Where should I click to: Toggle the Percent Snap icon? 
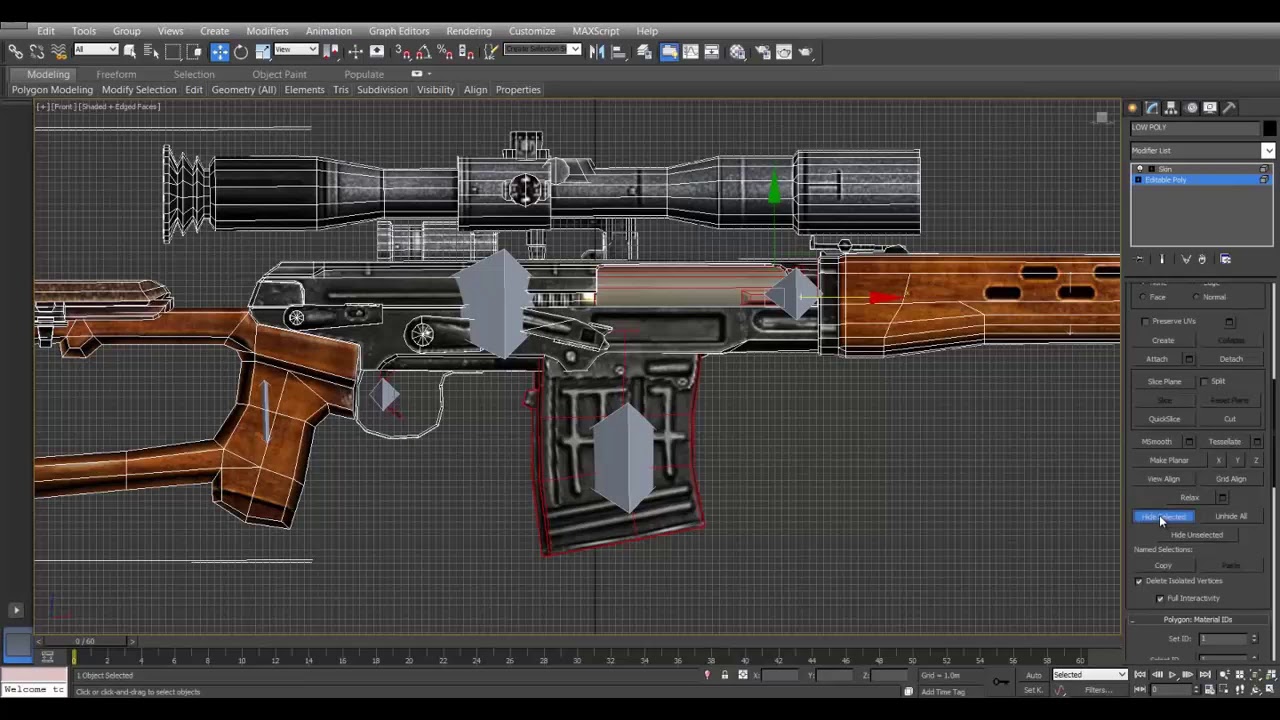(x=444, y=51)
